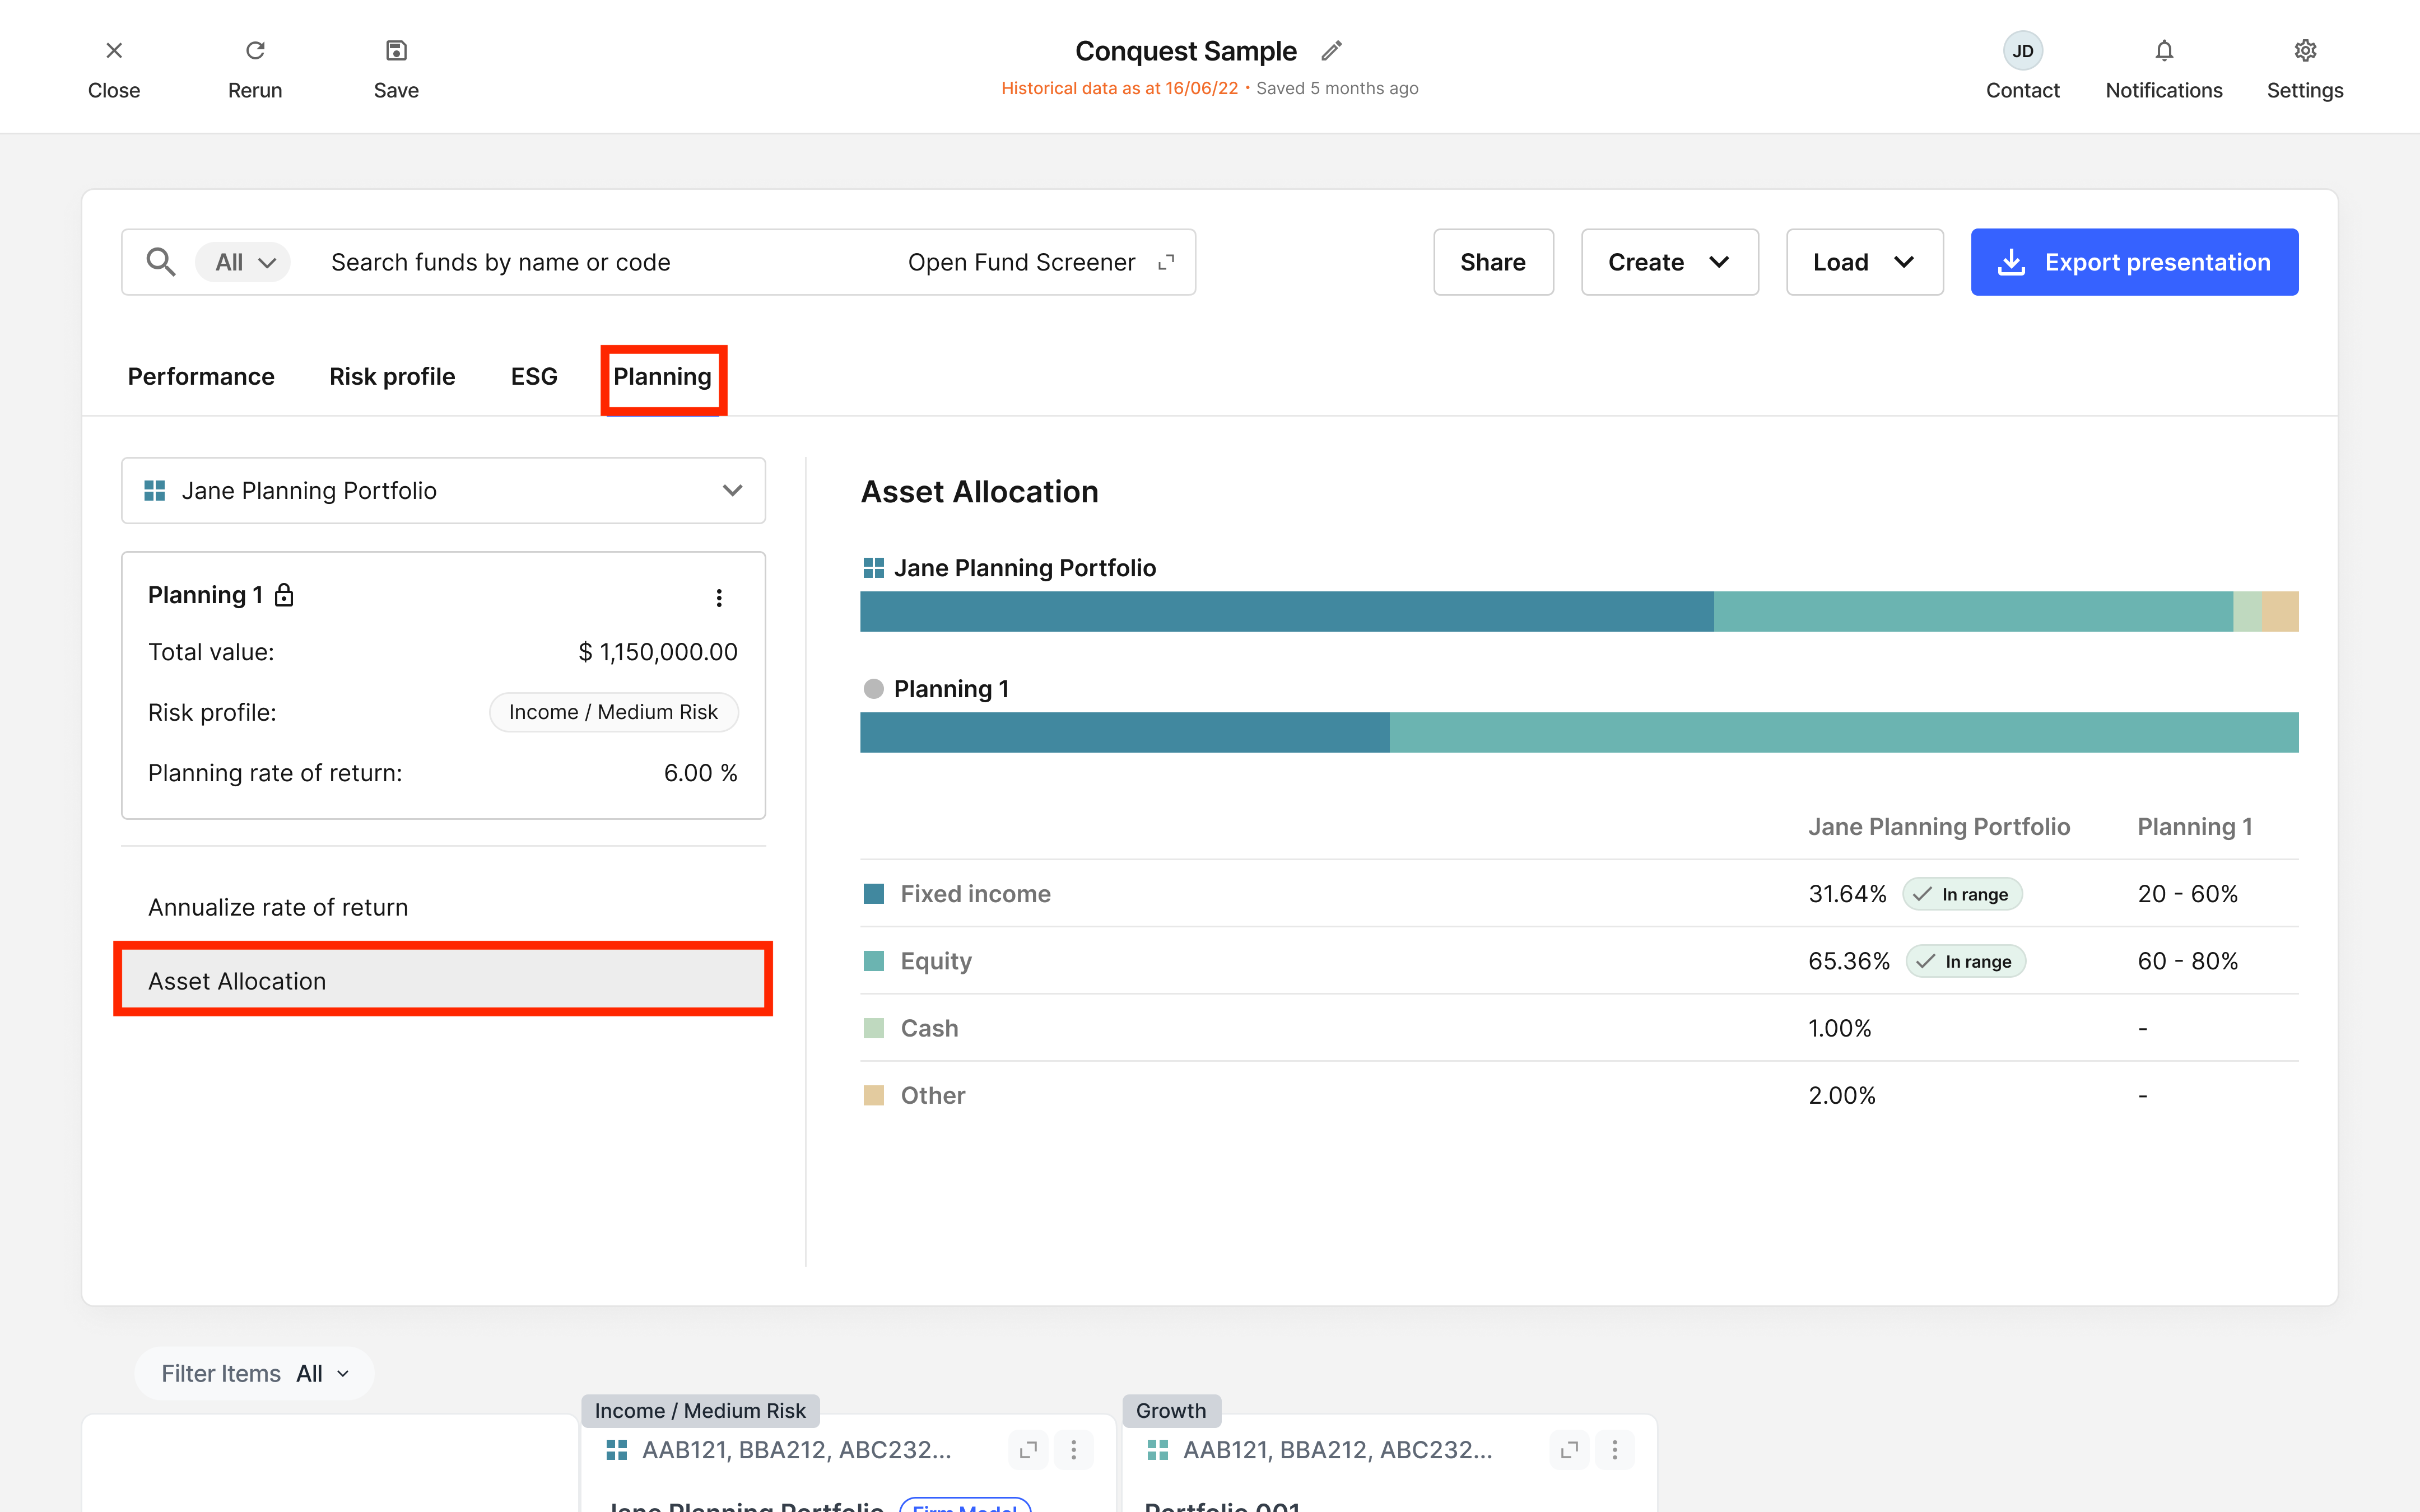
Task: Switch to the ESG tab
Action: coord(534,376)
